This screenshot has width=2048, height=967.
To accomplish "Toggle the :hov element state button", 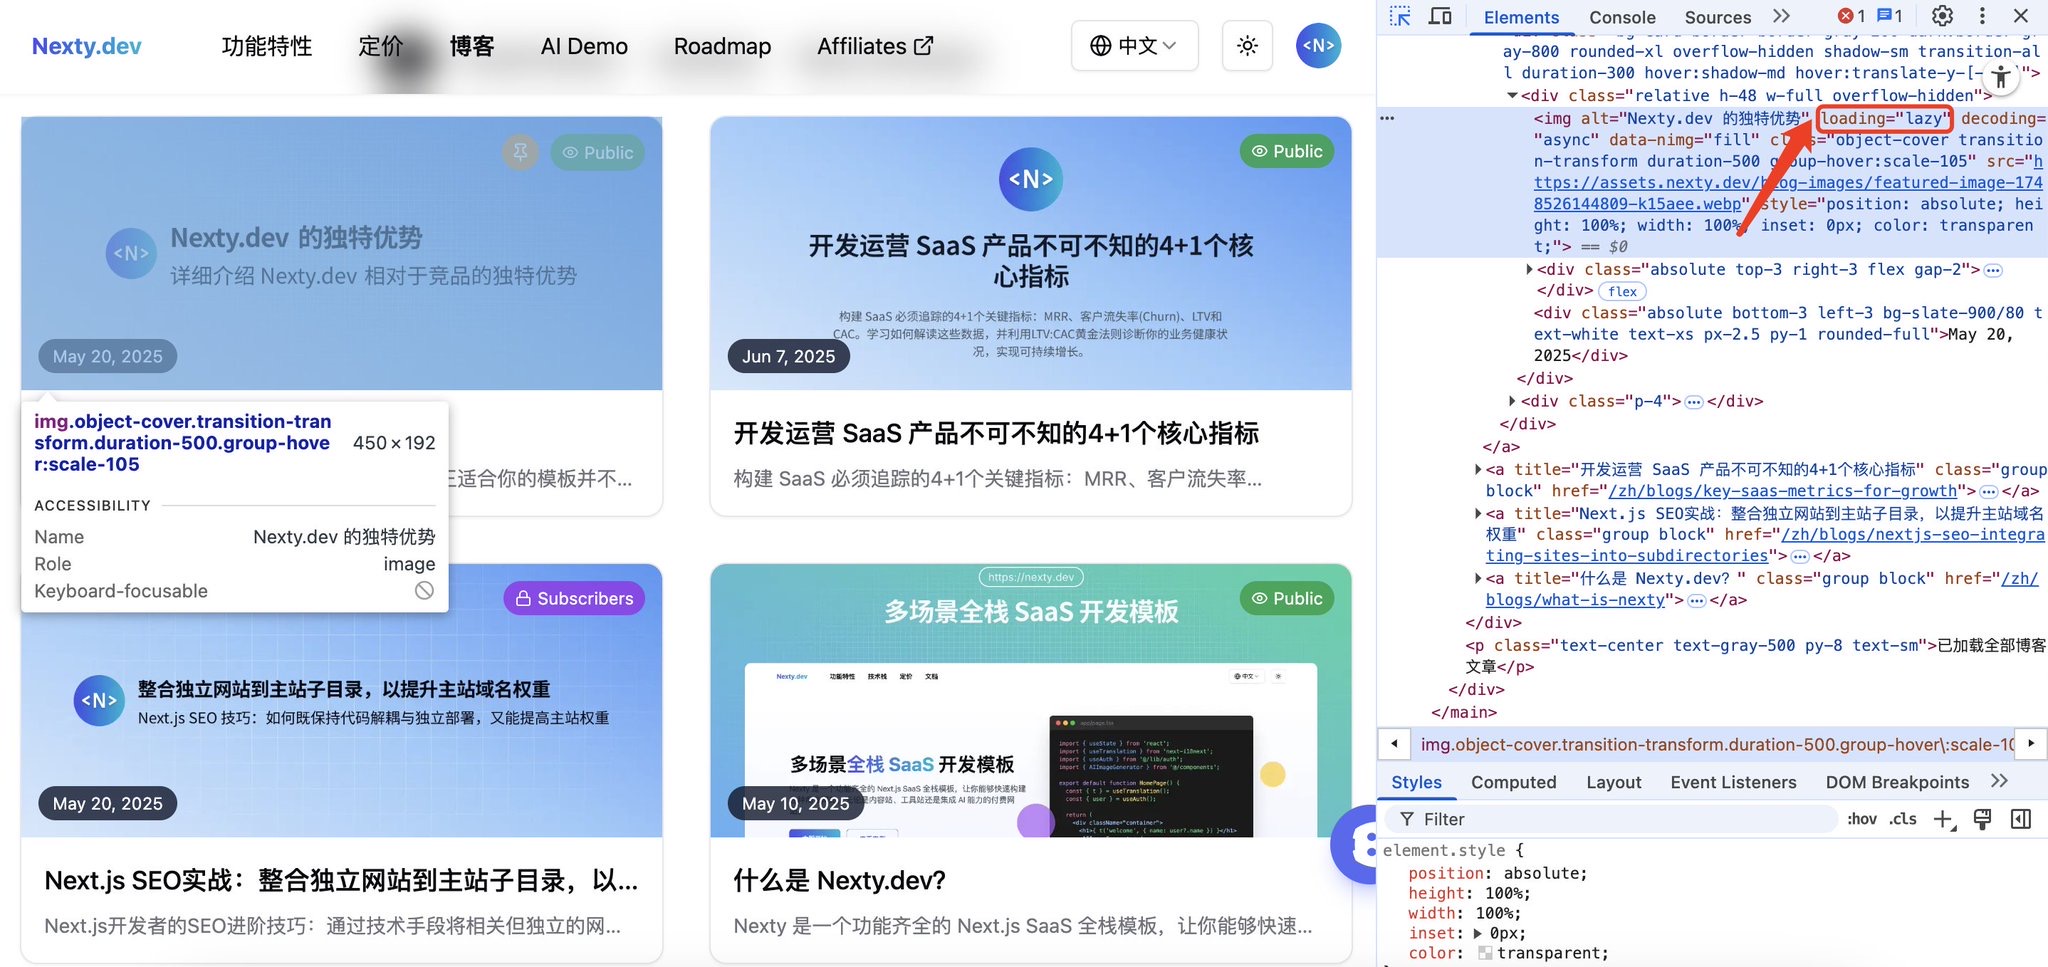I will pyautogui.click(x=1861, y=819).
